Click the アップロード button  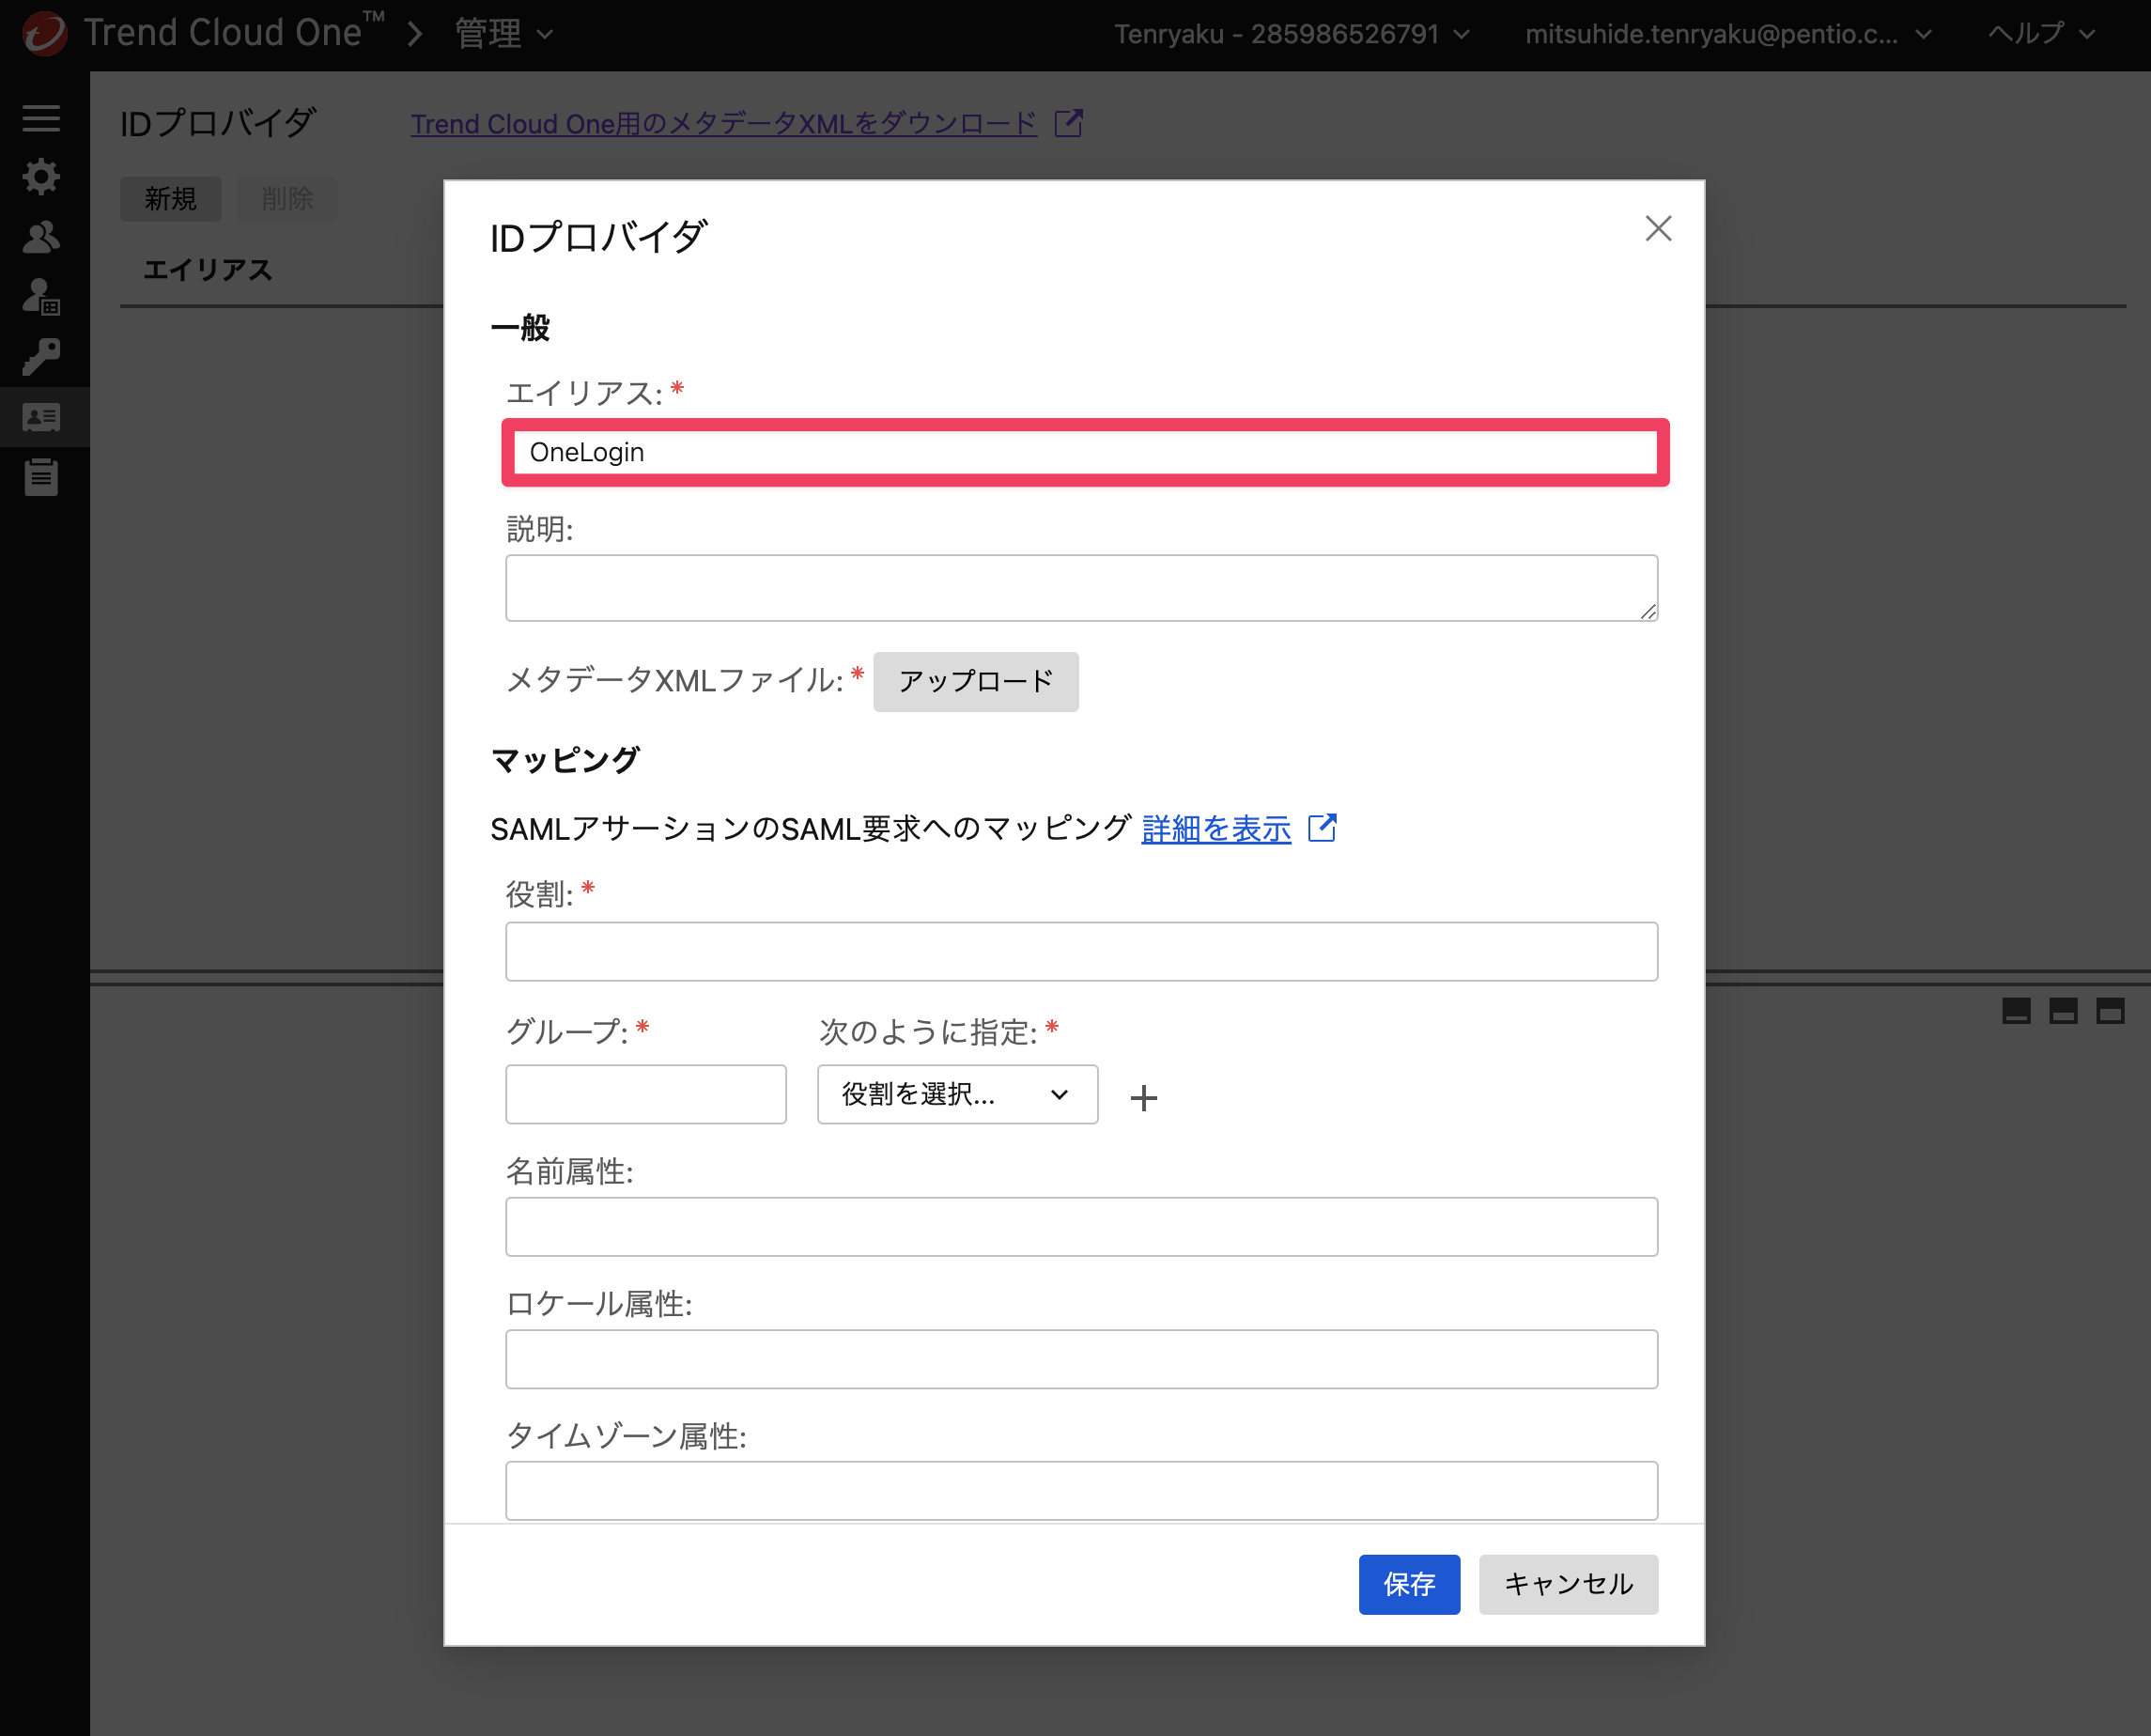[975, 681]
